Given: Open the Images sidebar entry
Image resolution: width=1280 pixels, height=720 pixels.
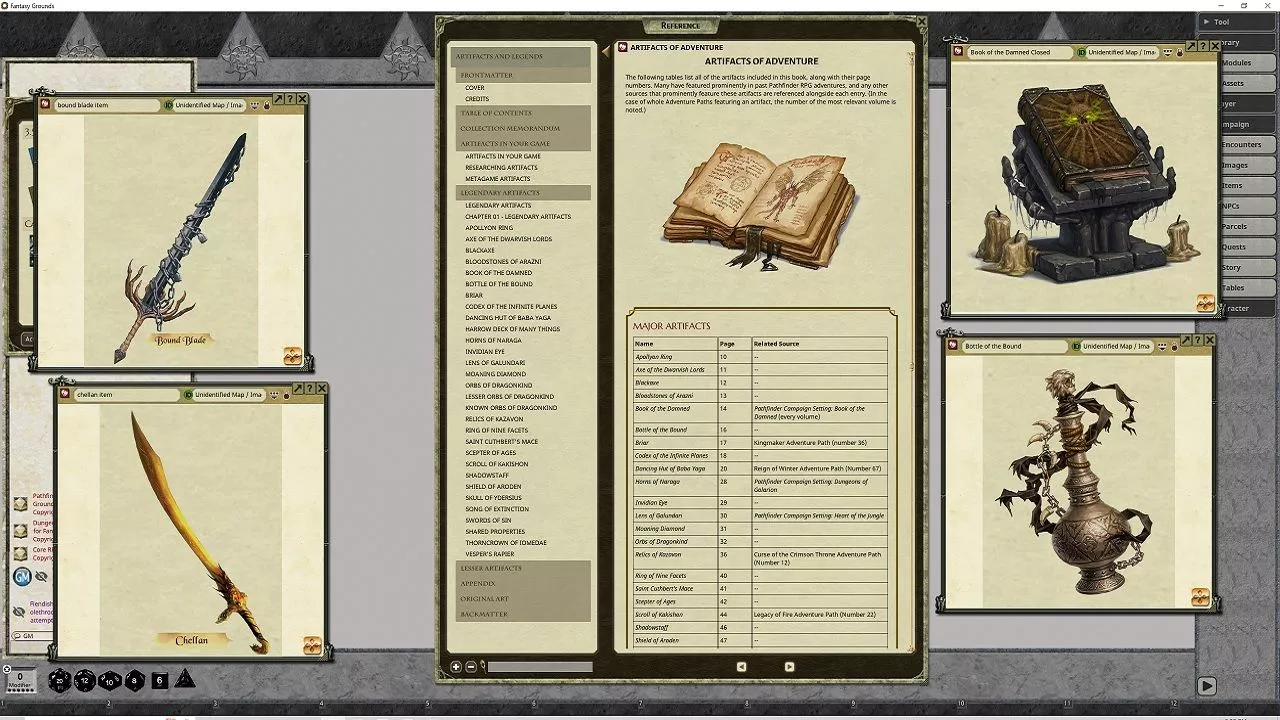Looking at the screenshot, I should point(1248,165).
